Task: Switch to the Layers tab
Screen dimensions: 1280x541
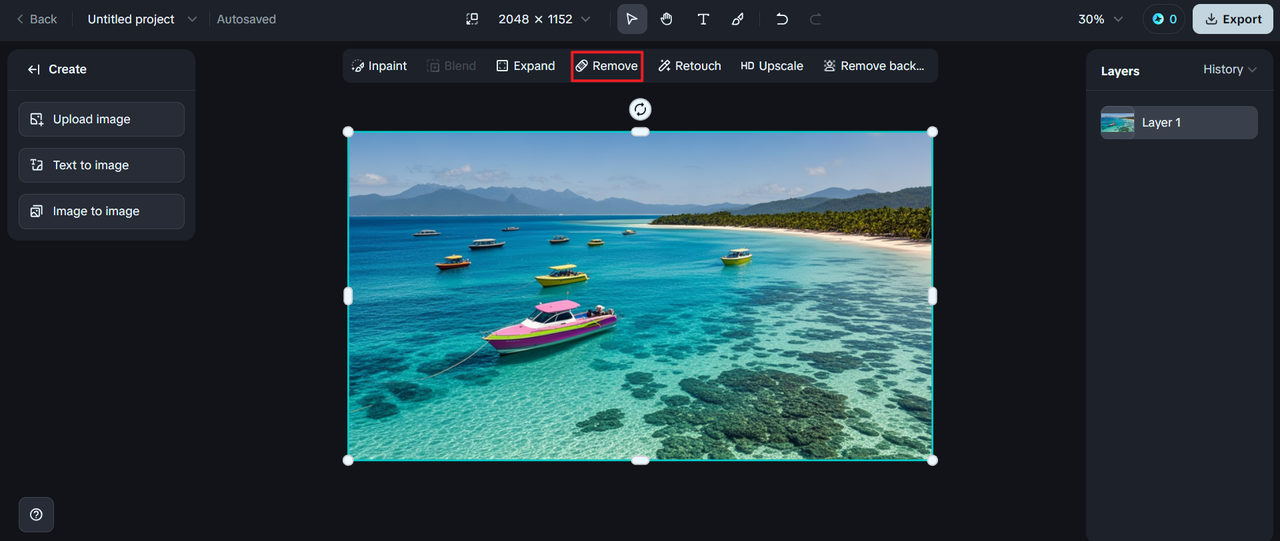Action: (x=1120, y=71)
